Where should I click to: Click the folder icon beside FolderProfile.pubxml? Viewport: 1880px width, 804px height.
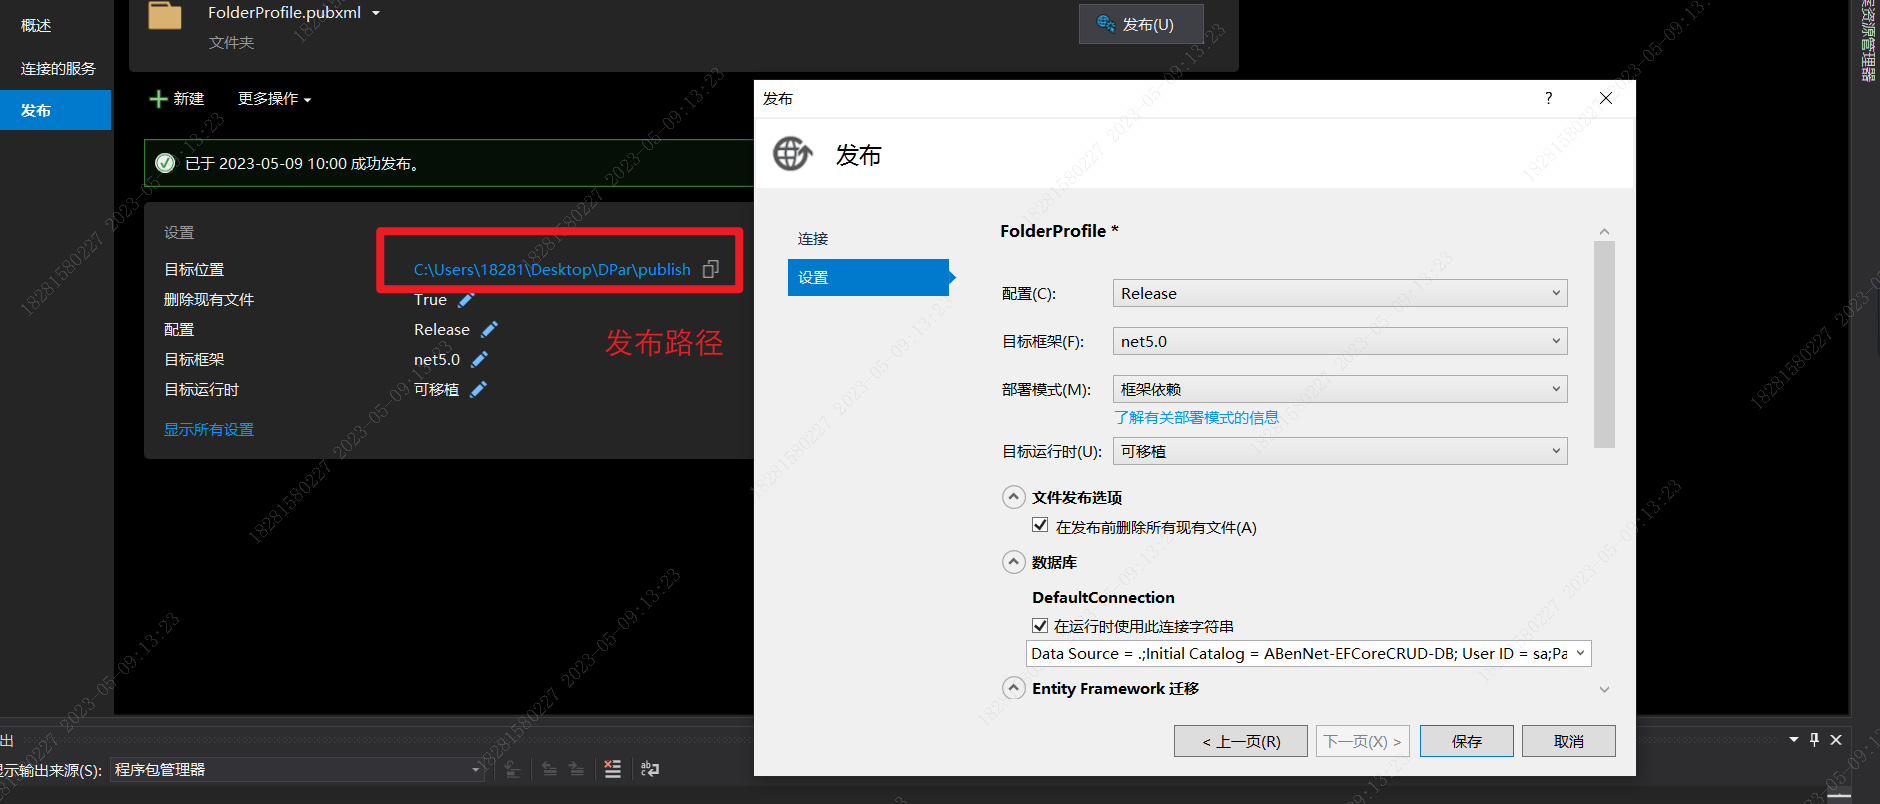click(x=165, y=15)
